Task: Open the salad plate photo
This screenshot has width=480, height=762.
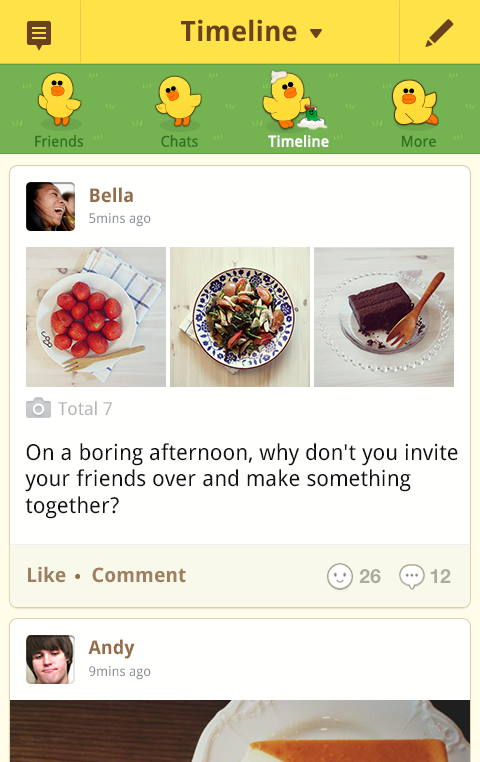Action: 240,317
